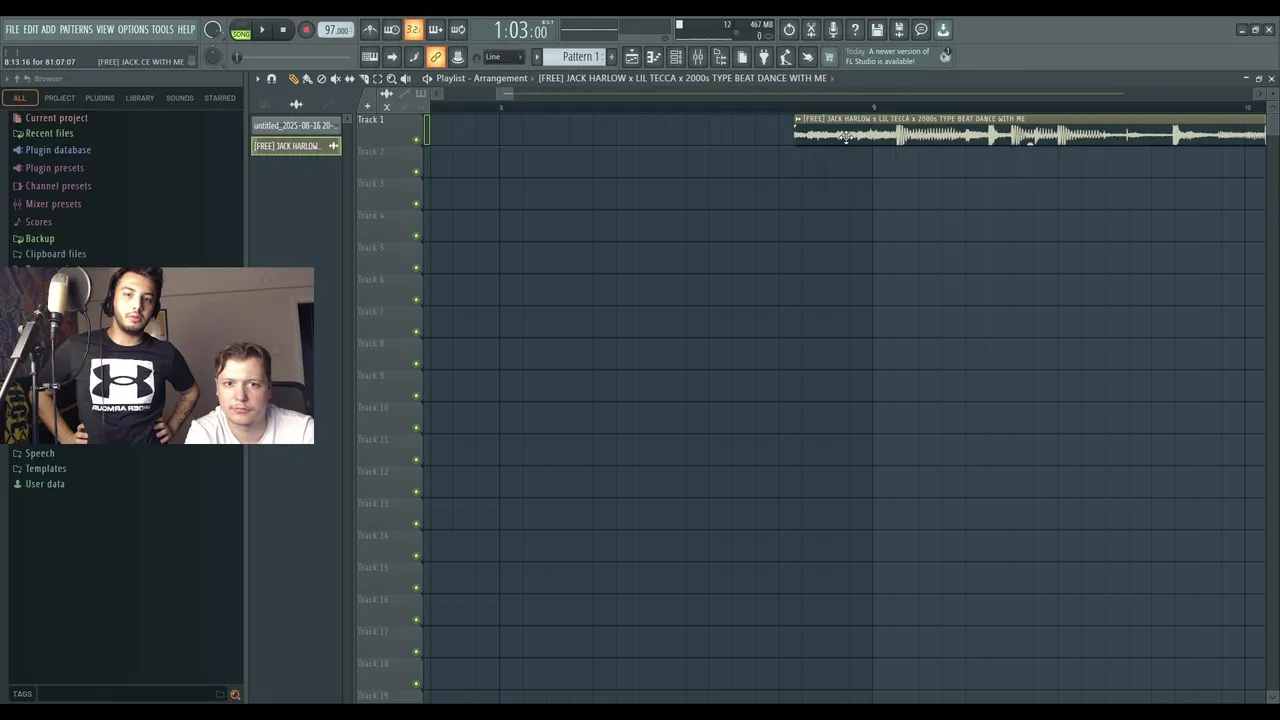Start playback with the play button
Viewport: 1280px width, 720px height.
(x=262, y=30)
